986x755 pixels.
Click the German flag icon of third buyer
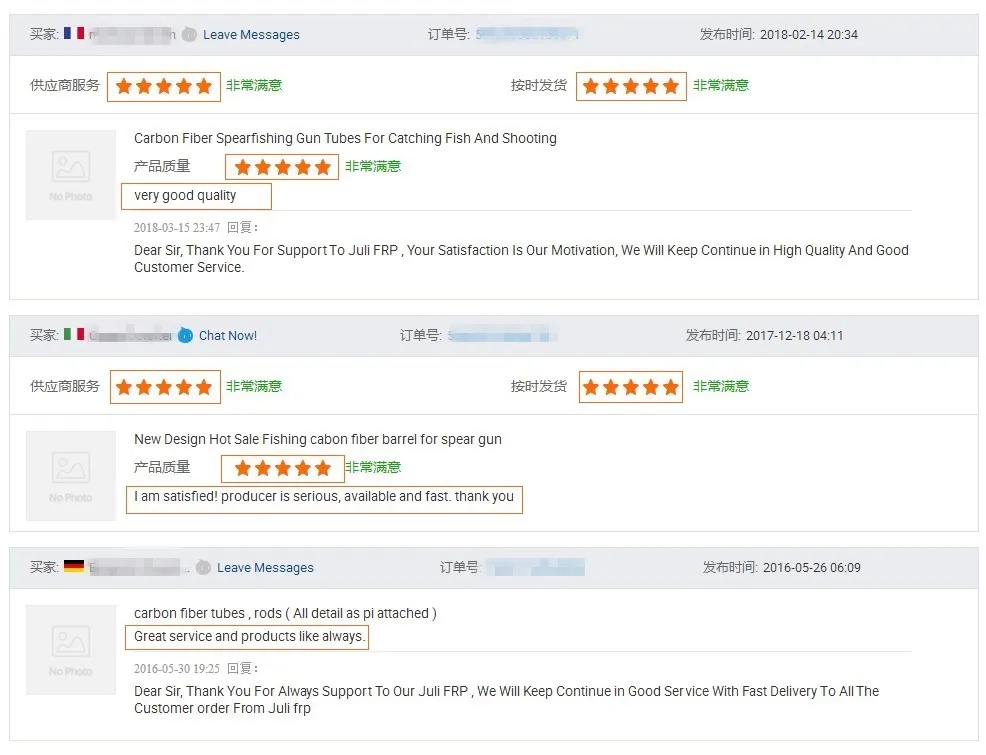coord(74,566)
